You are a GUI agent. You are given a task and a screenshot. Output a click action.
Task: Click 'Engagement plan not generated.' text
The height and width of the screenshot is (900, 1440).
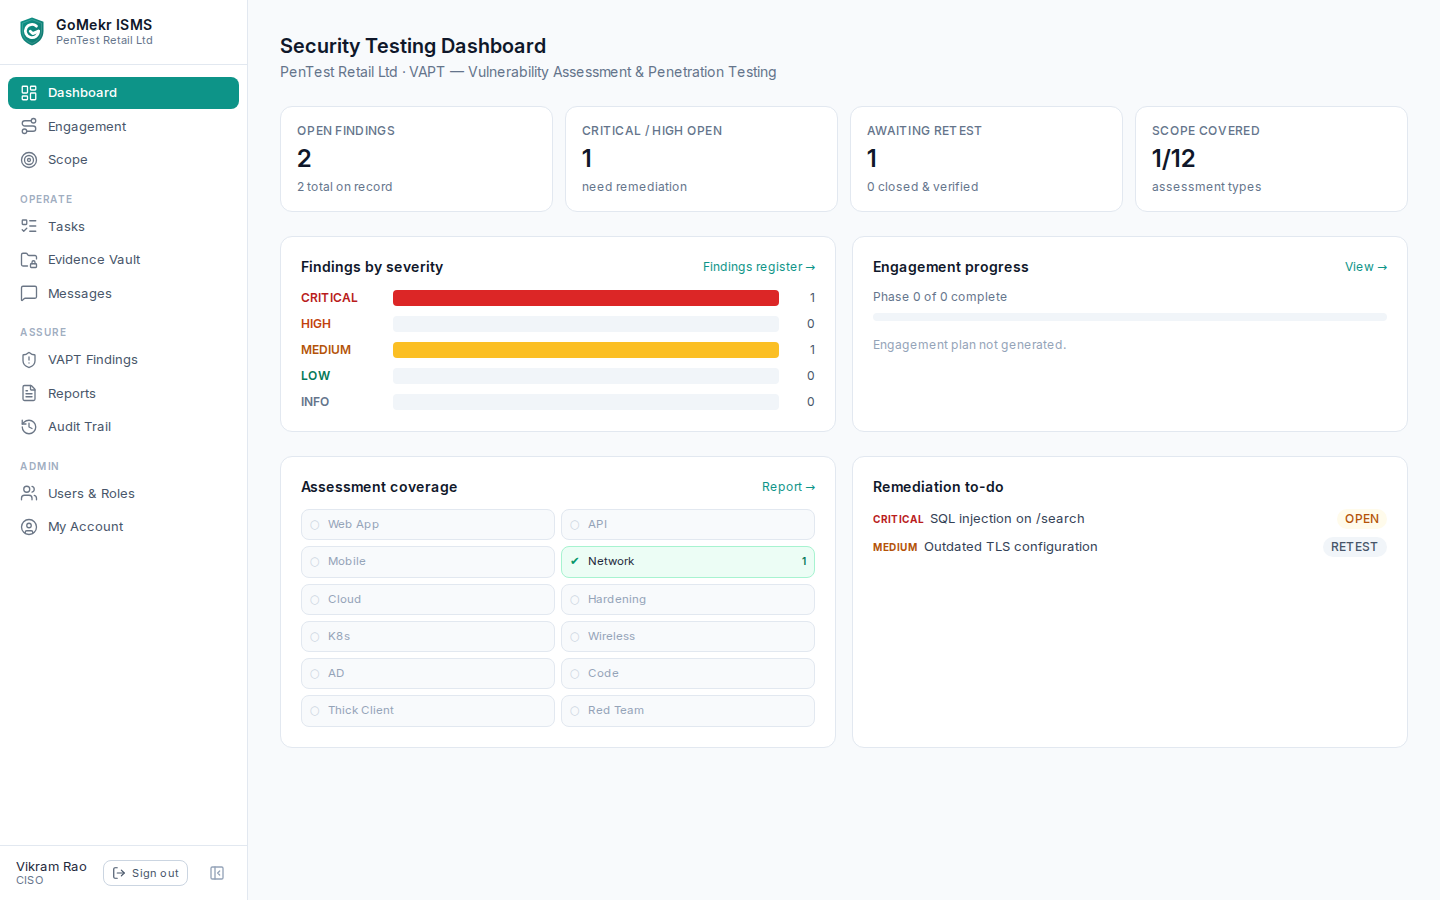pyautogui.click(x=969, y=345)
